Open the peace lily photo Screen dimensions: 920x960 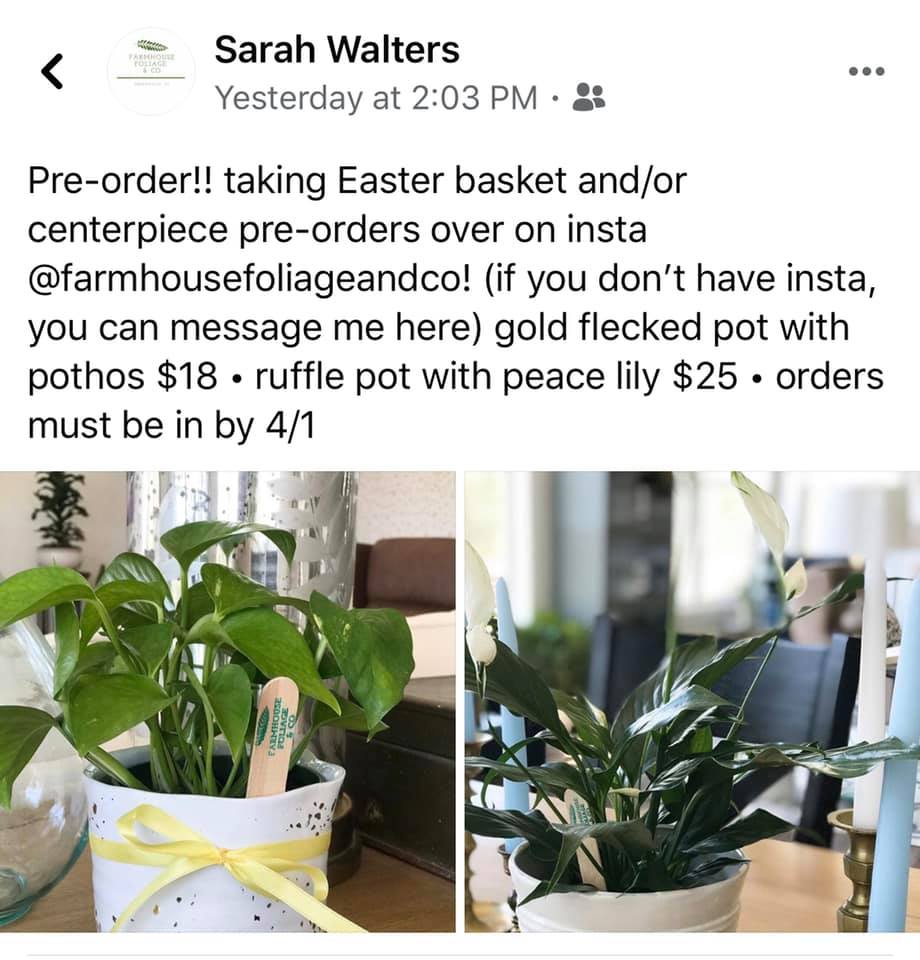(692, 701)
